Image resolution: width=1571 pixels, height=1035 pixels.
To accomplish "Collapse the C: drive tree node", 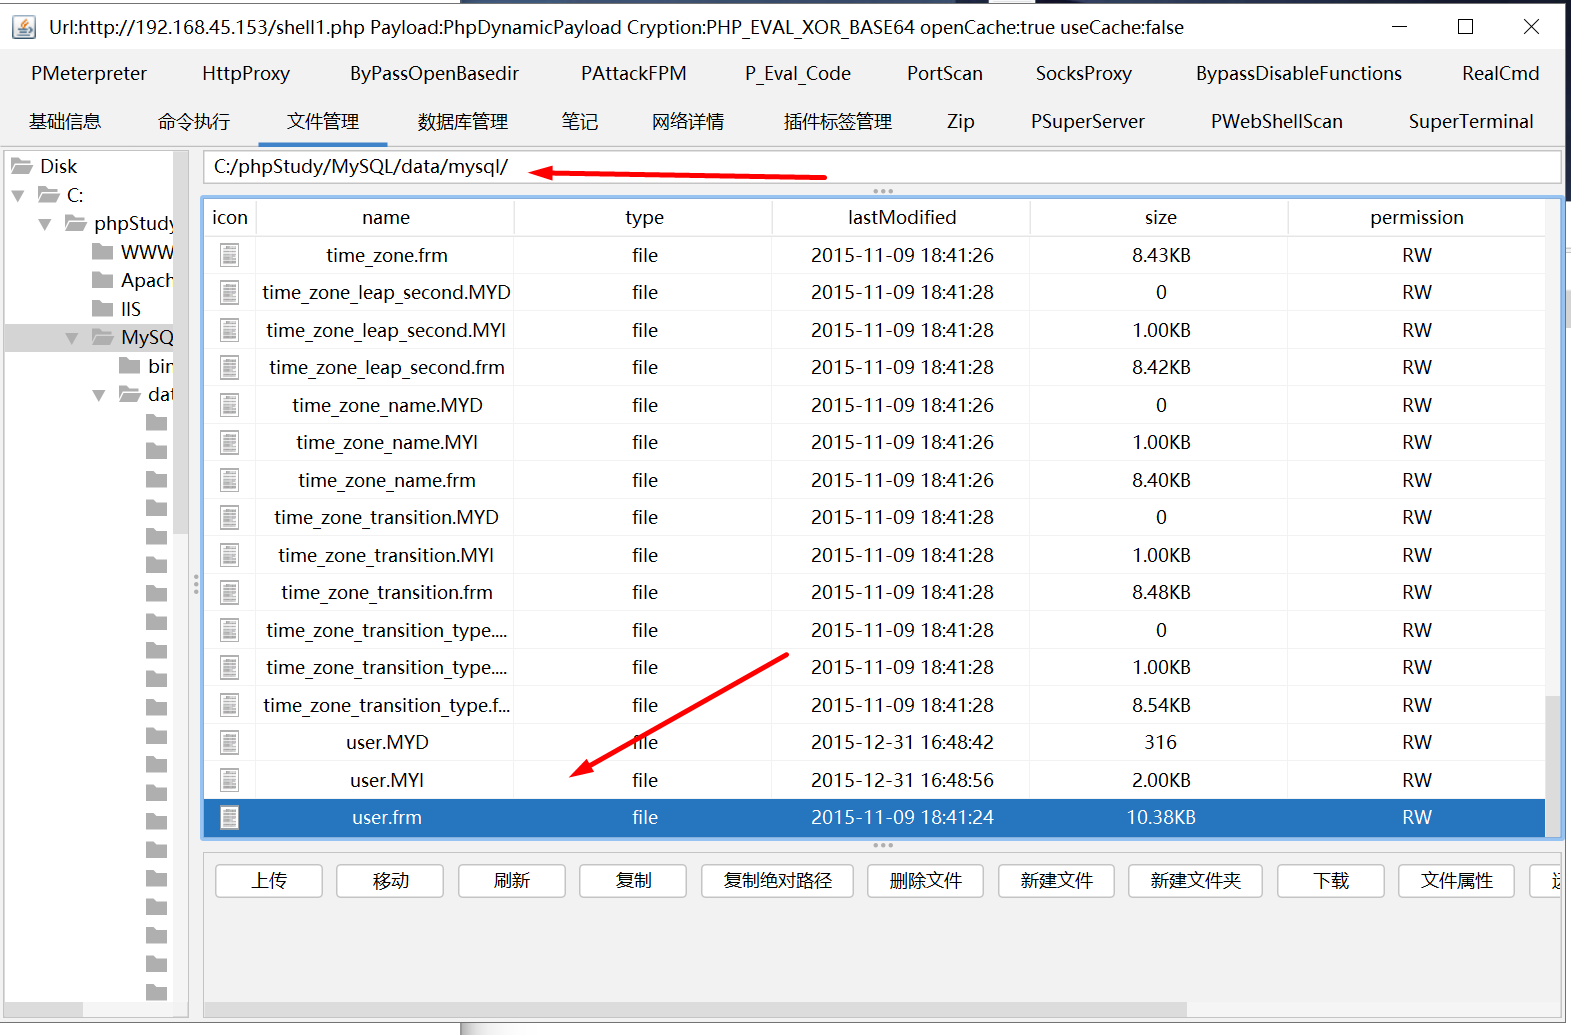I will coord(18,195).
